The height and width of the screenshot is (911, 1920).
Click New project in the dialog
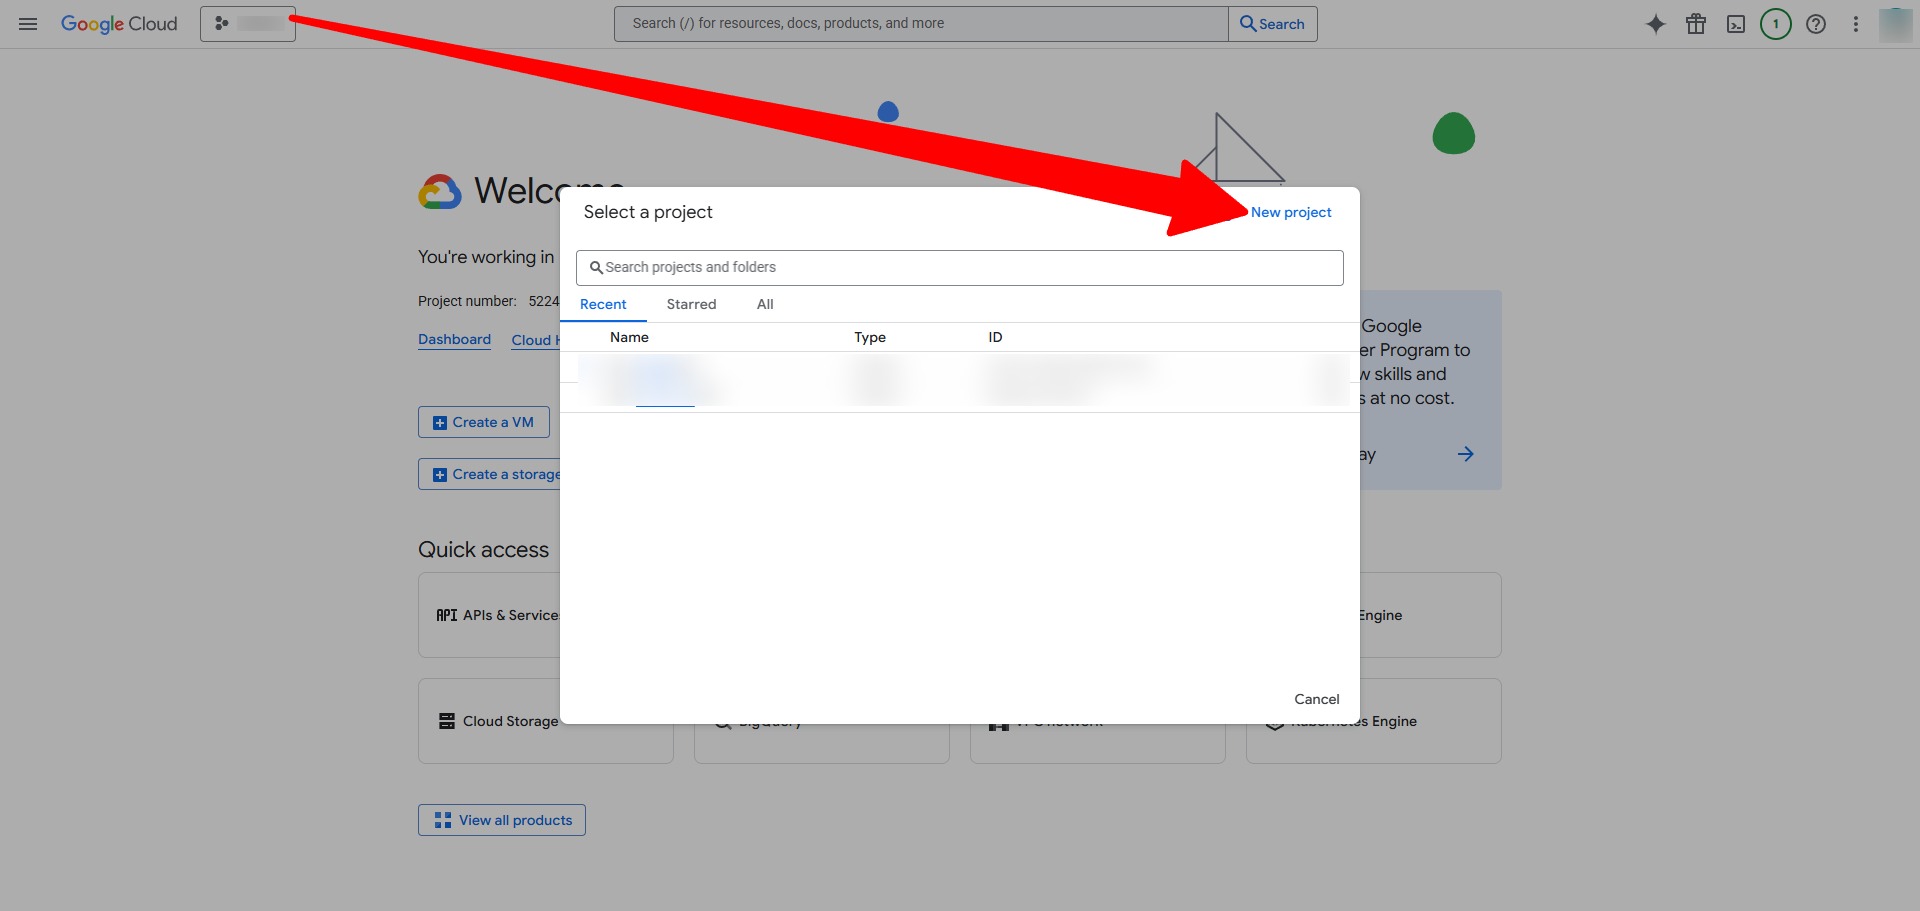[x=1291, y=212]
